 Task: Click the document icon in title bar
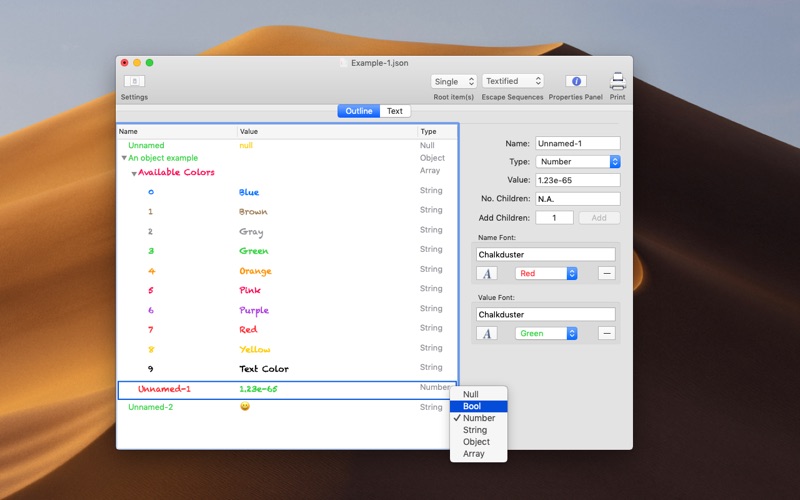(x=343, y=63)
